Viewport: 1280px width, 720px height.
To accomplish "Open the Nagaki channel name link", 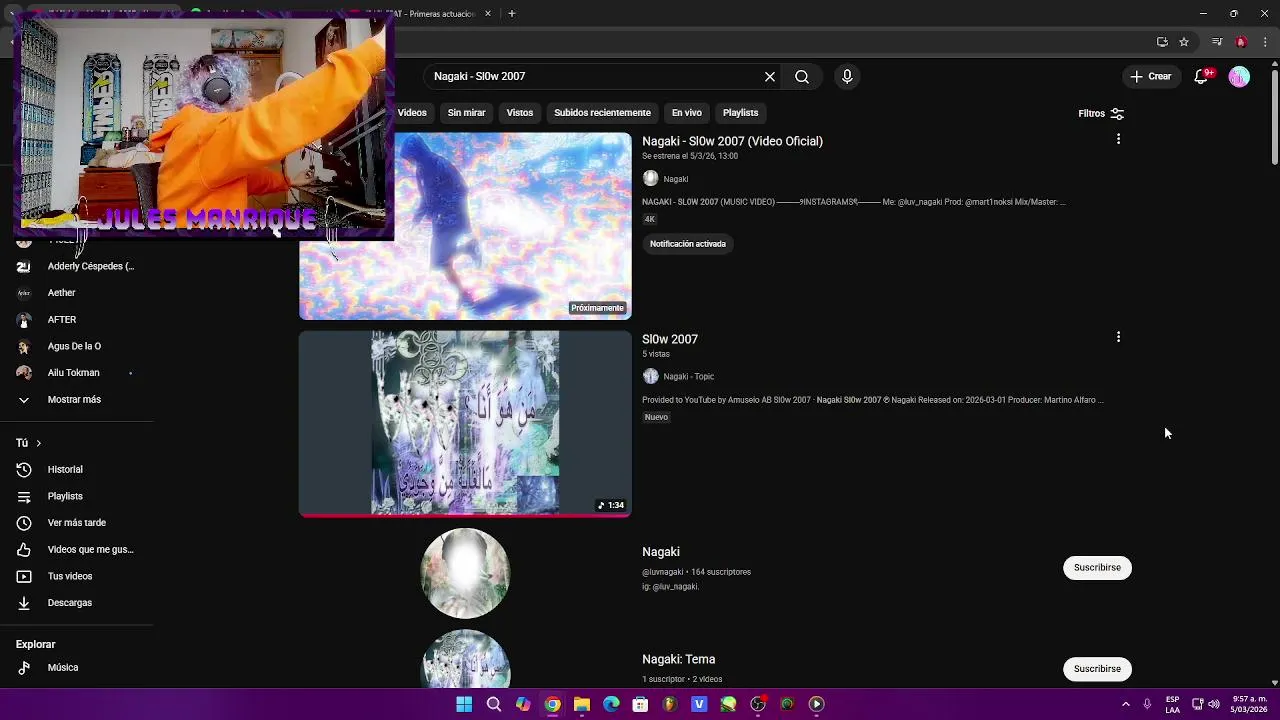I will (x=661, y=552).
